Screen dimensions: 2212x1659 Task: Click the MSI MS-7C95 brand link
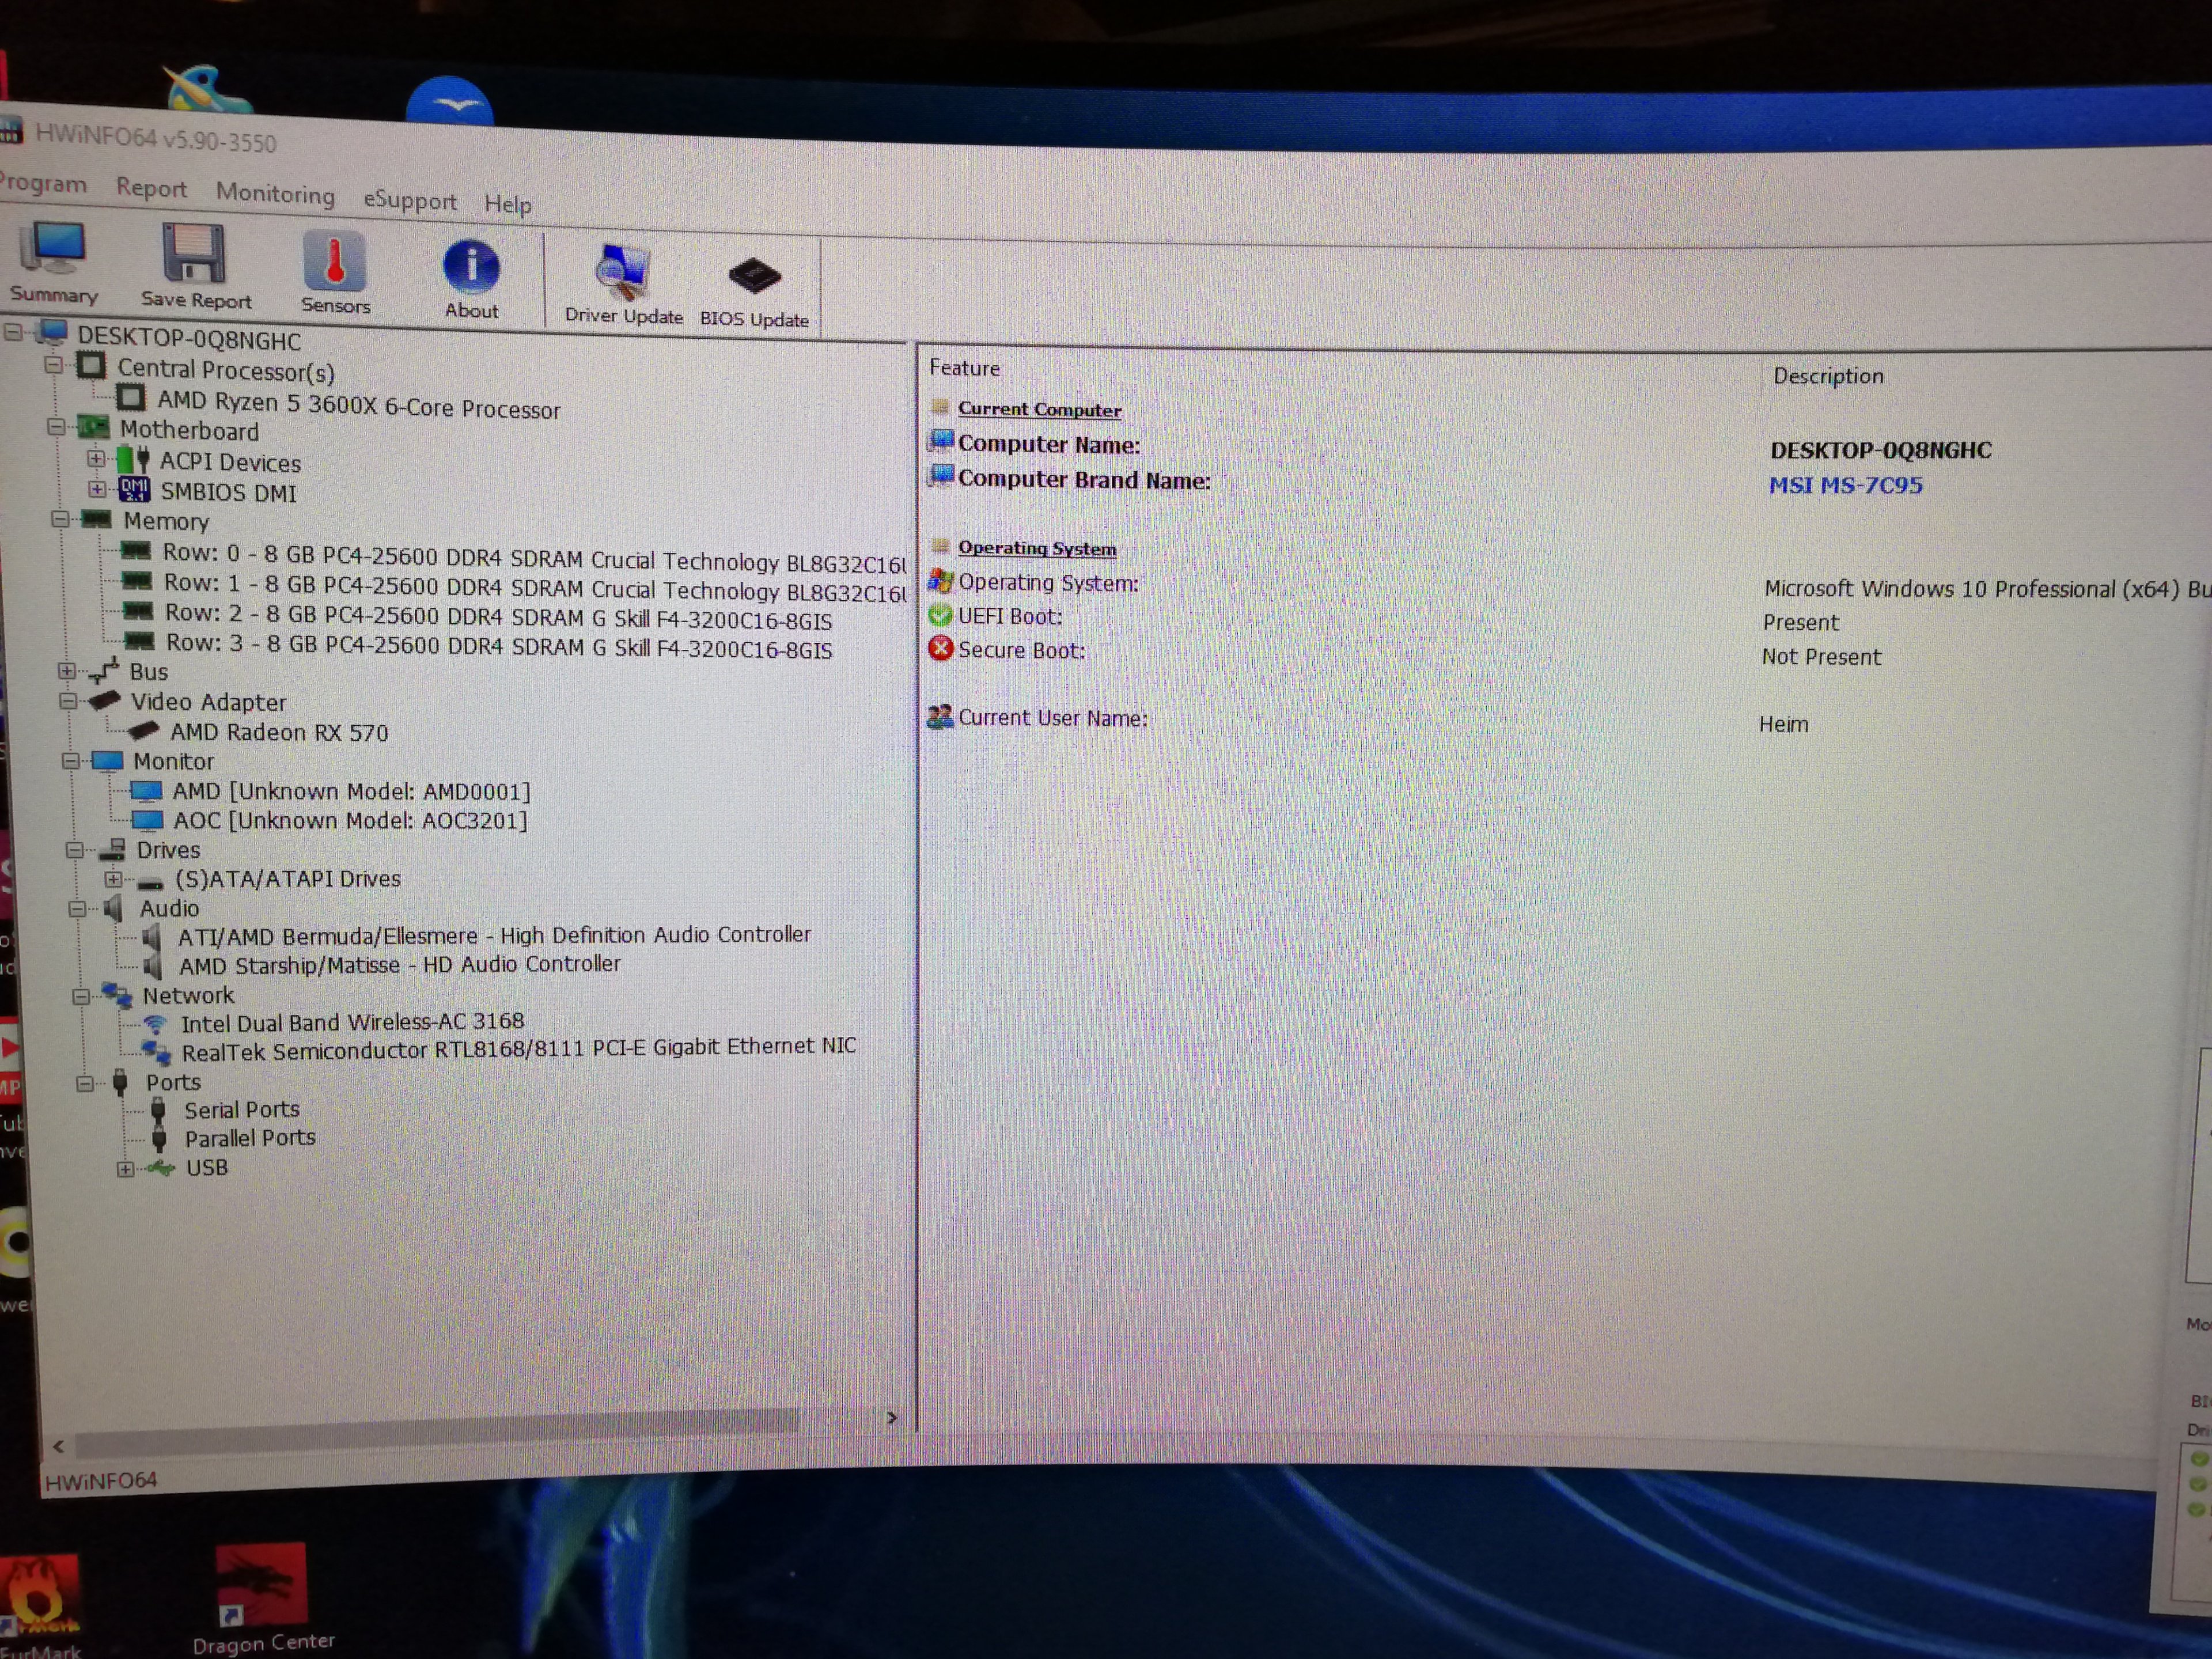(1845, 486)
